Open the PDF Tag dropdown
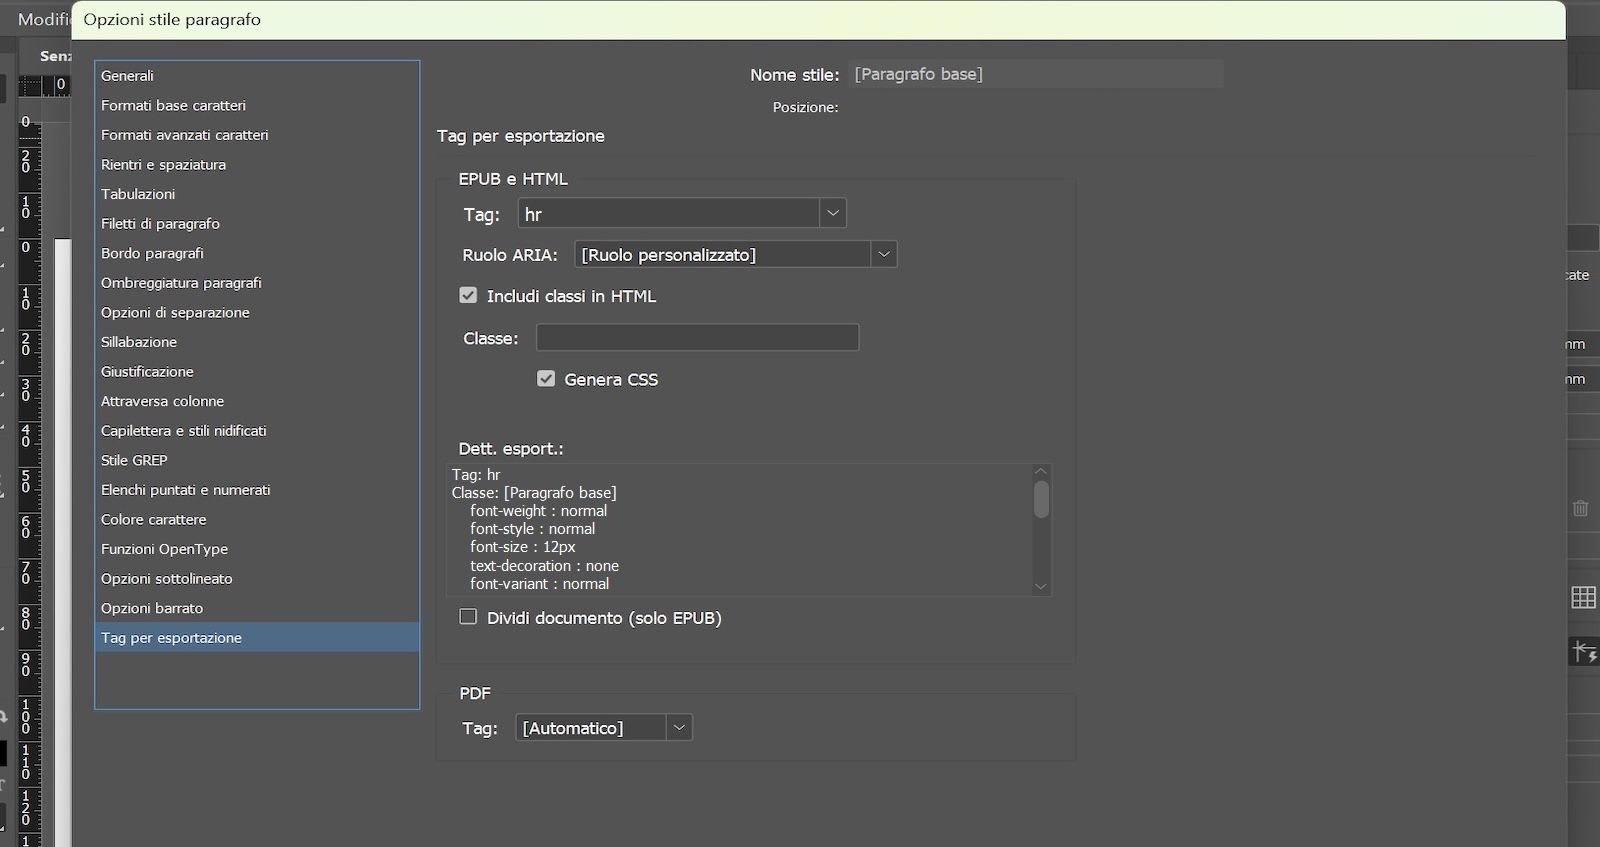This screenshot has height=847, width=1600. (x=679, y=728)
